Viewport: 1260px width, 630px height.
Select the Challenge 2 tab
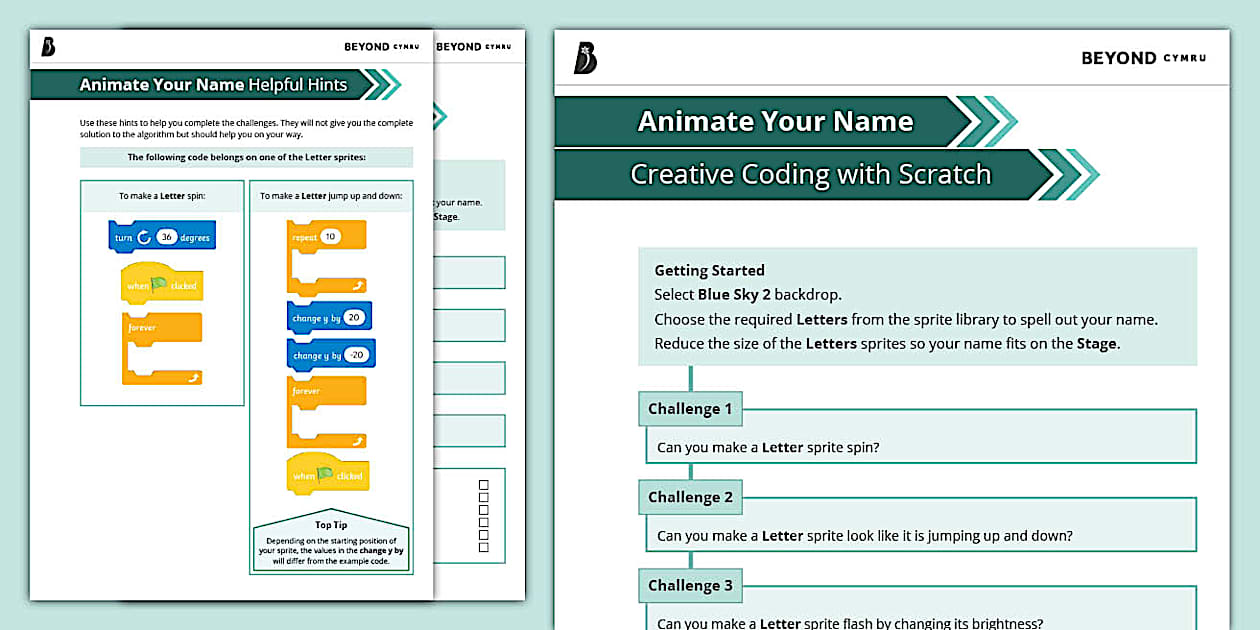click(x=690, y=496)
